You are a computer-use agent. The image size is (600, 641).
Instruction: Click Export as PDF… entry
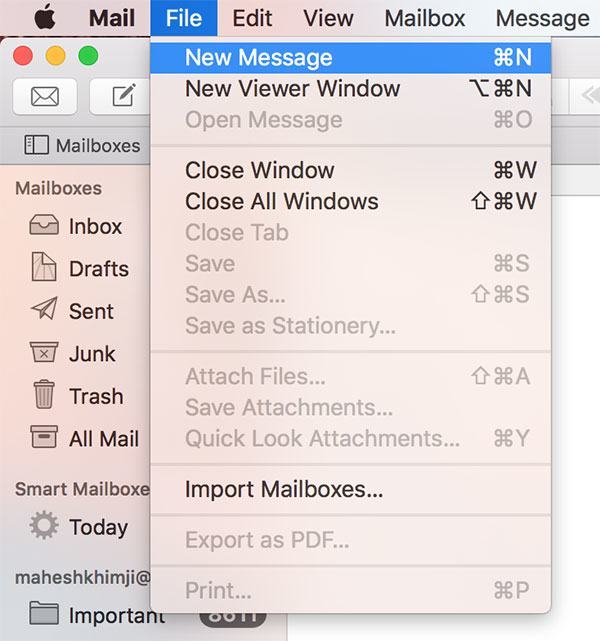pyautogui.click(x=351, y=540)
